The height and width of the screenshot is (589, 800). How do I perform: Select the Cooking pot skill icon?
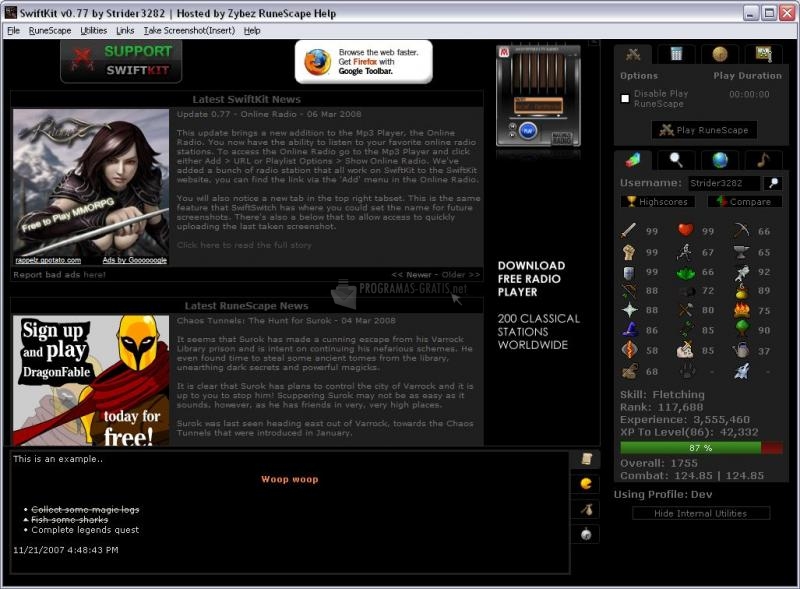pyautogui.click(x=741, y=291)
